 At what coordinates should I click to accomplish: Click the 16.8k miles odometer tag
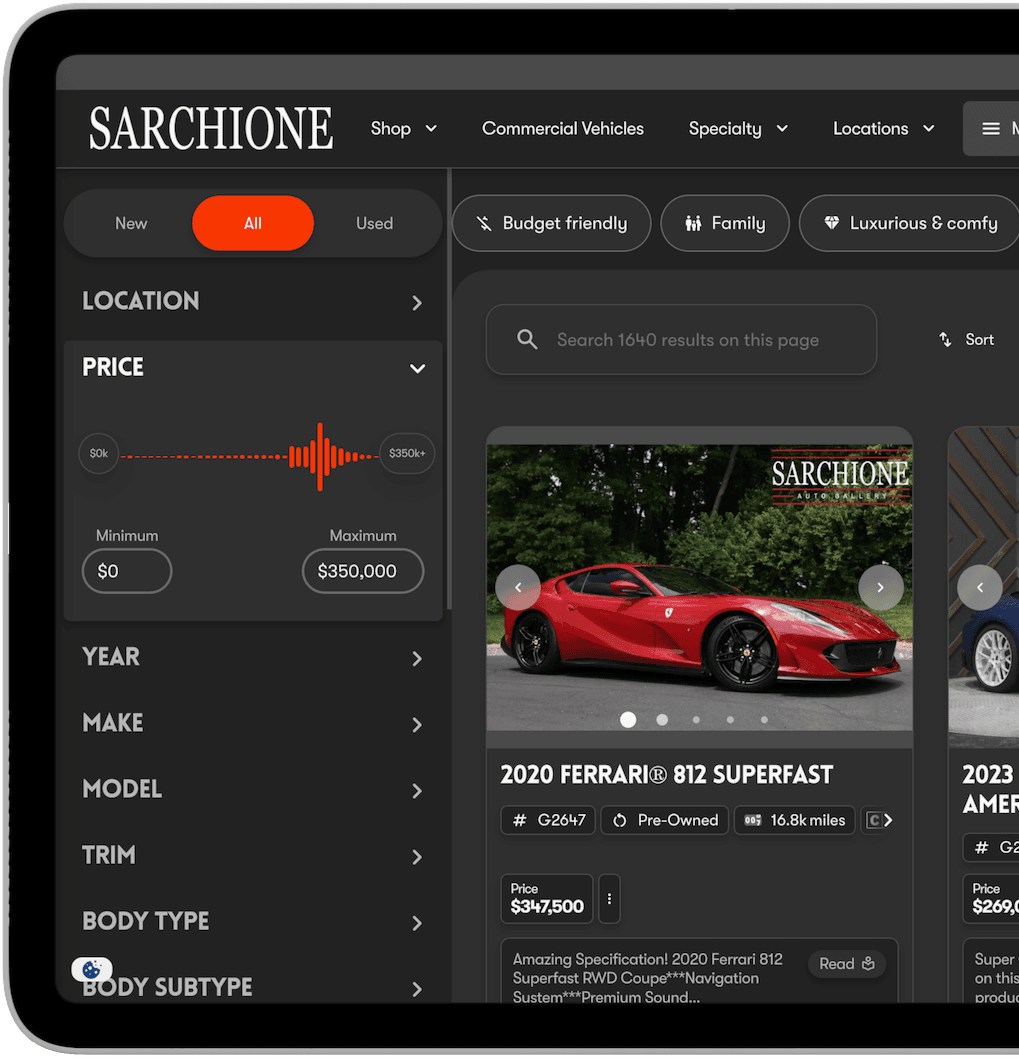(x=795, y=820)
